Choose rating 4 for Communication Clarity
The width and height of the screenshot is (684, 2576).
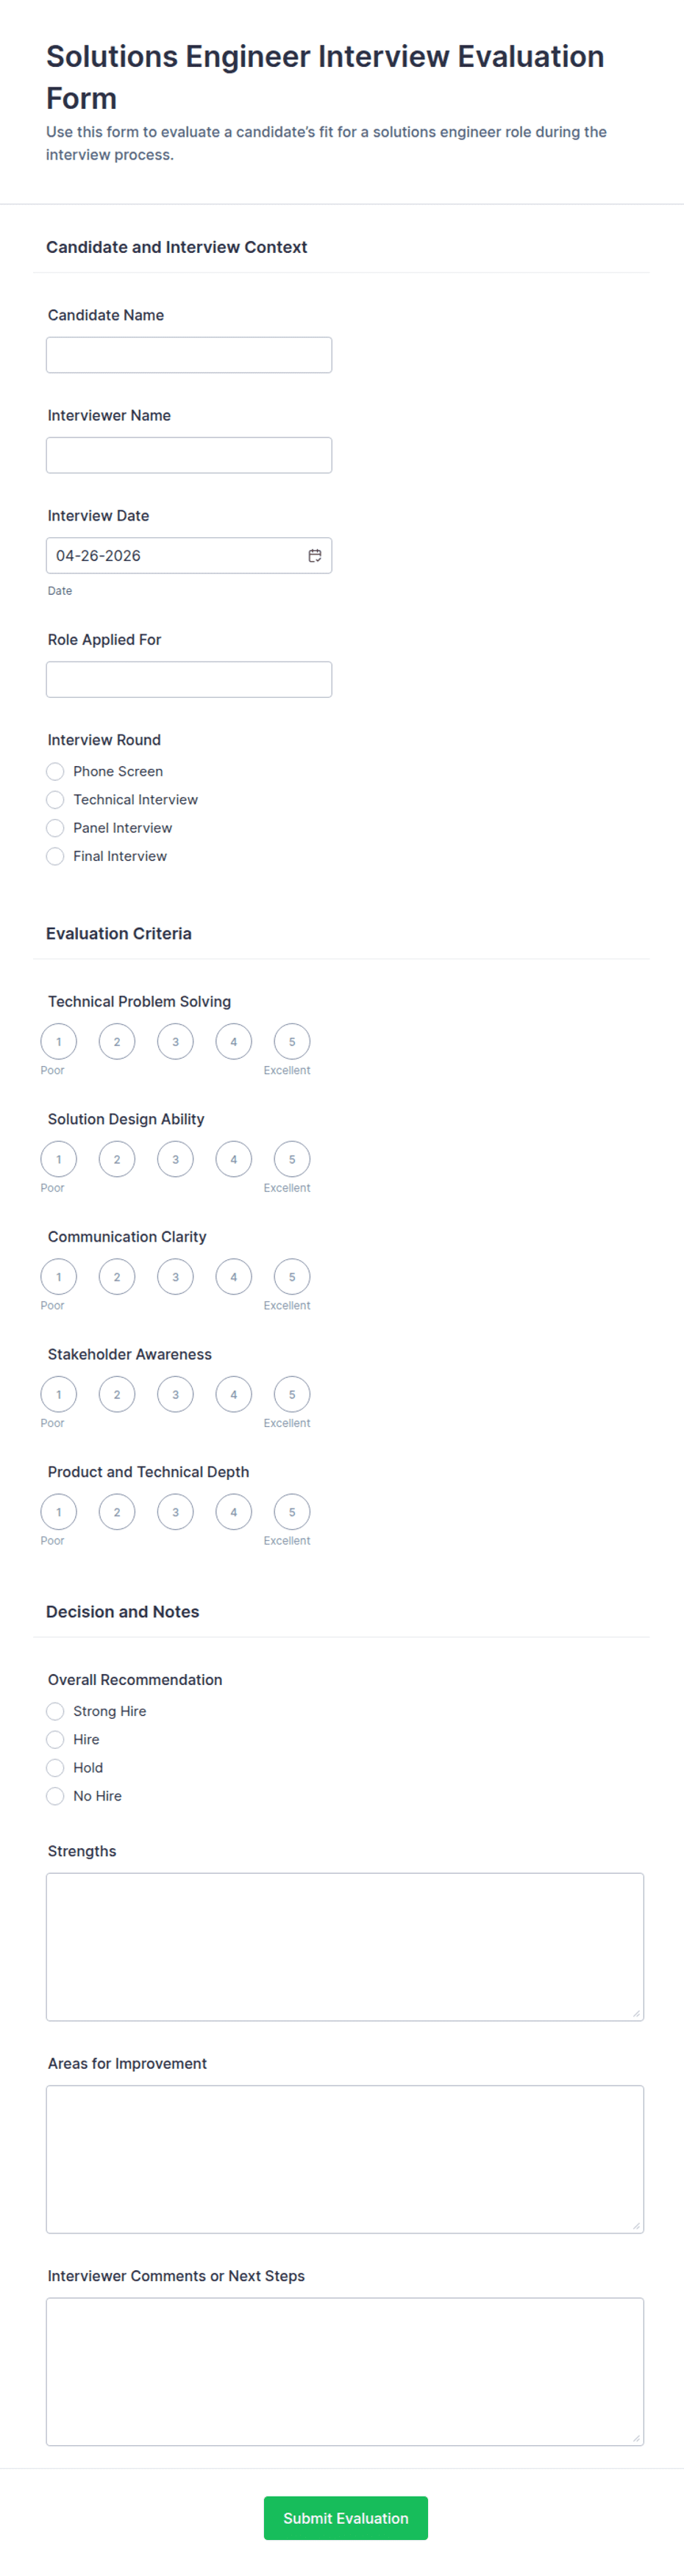click(x=234, y=1276)
